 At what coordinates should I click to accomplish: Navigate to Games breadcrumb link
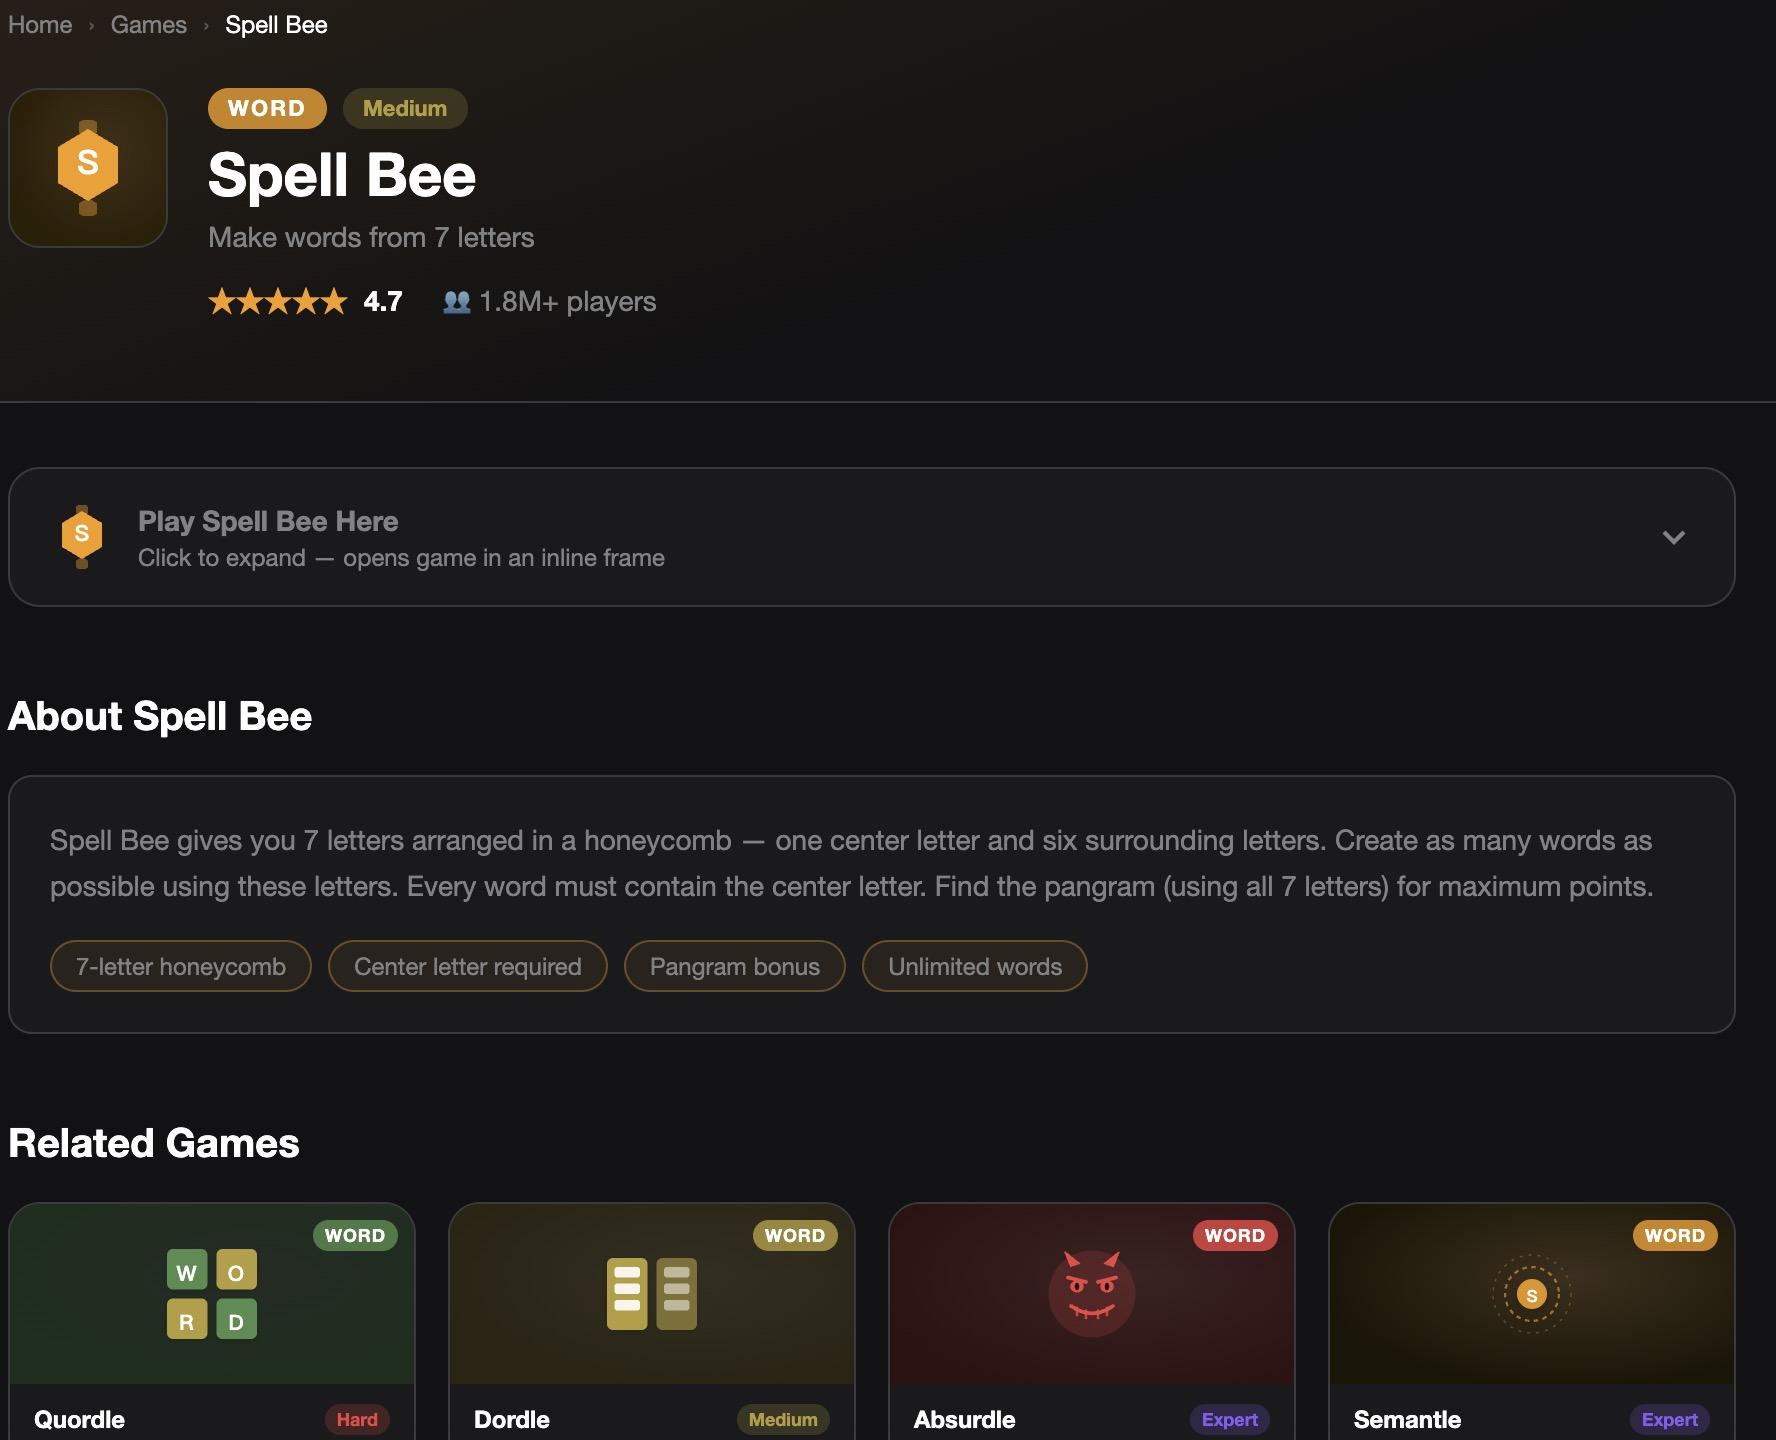click(x=148, y=25)
